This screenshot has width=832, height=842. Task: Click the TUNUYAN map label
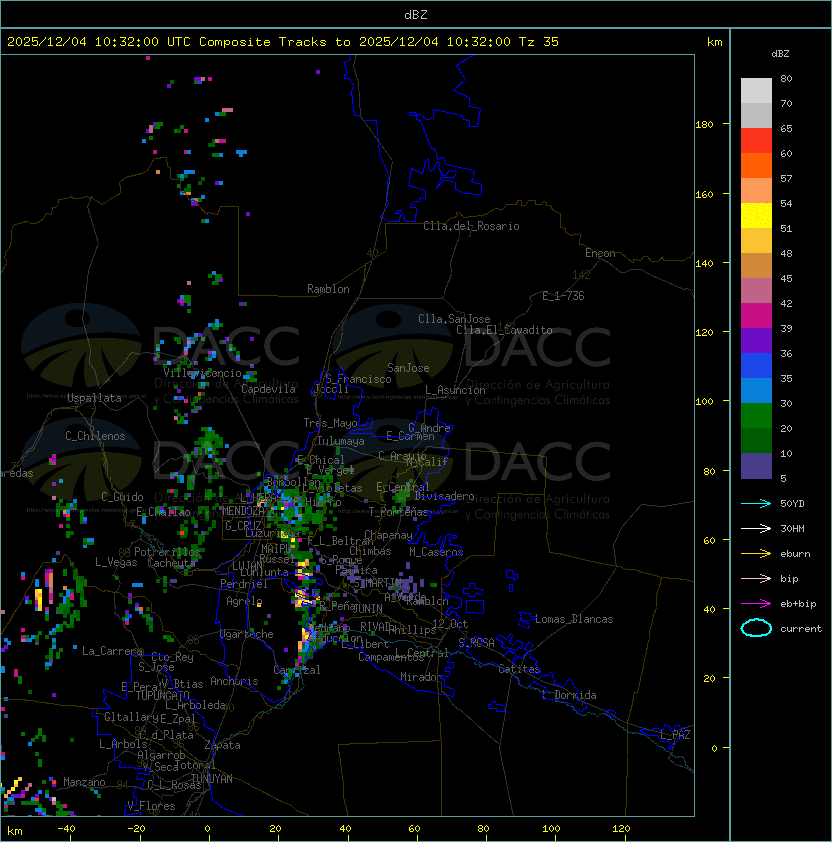(212, 779)
